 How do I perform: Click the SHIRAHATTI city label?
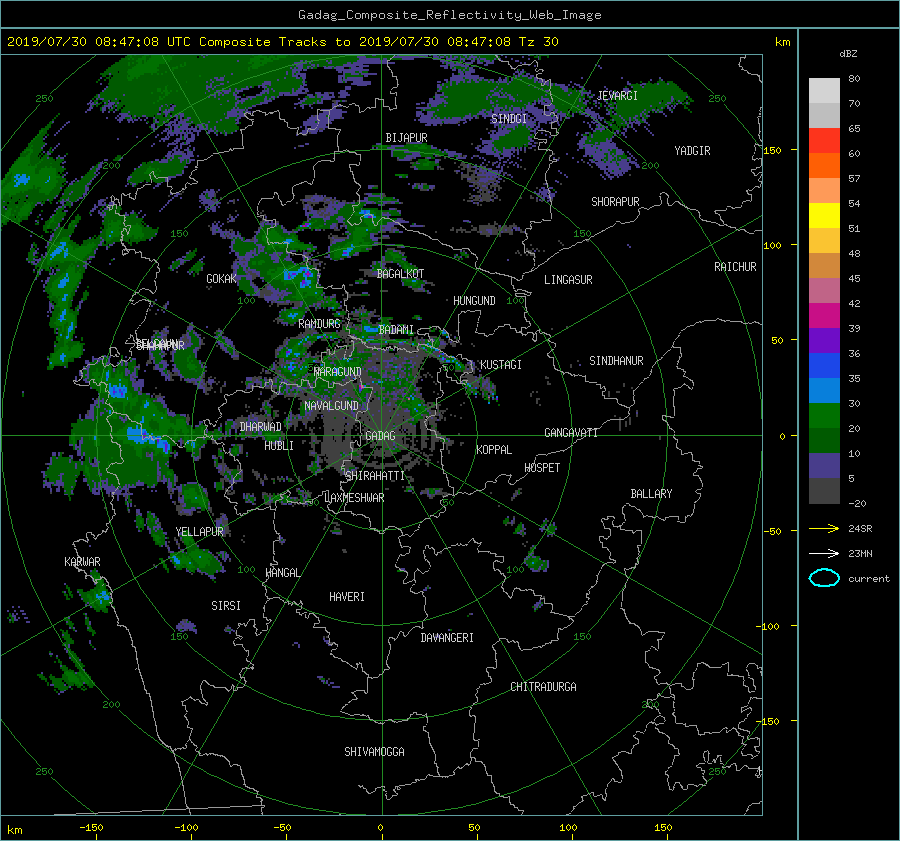pyautogui.click(x=375, y=476)
